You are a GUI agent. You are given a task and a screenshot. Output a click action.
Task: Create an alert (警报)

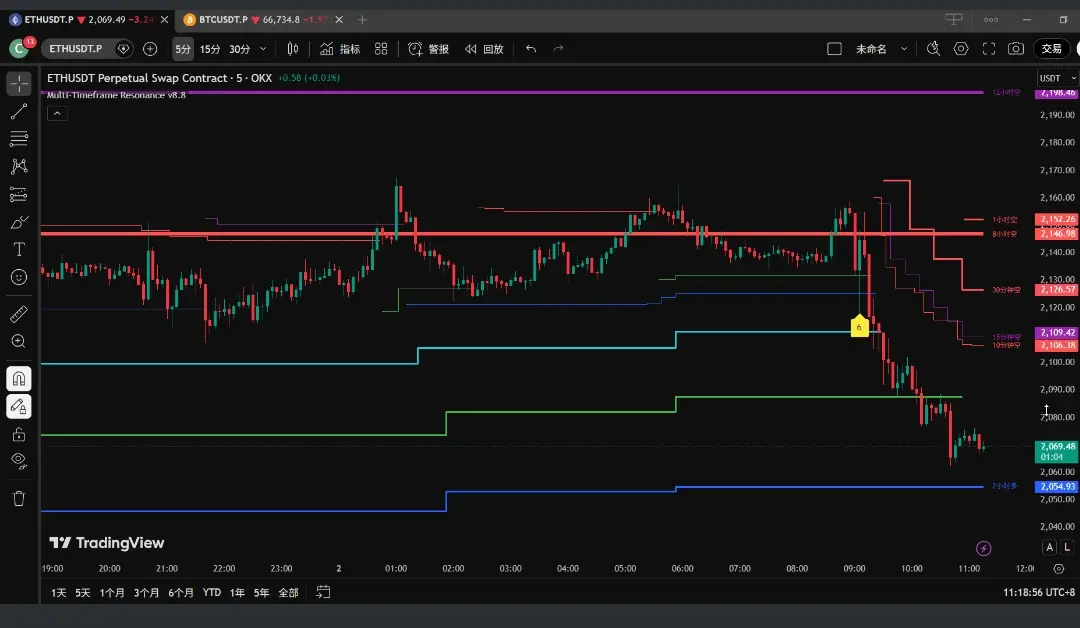click(428, 49)
